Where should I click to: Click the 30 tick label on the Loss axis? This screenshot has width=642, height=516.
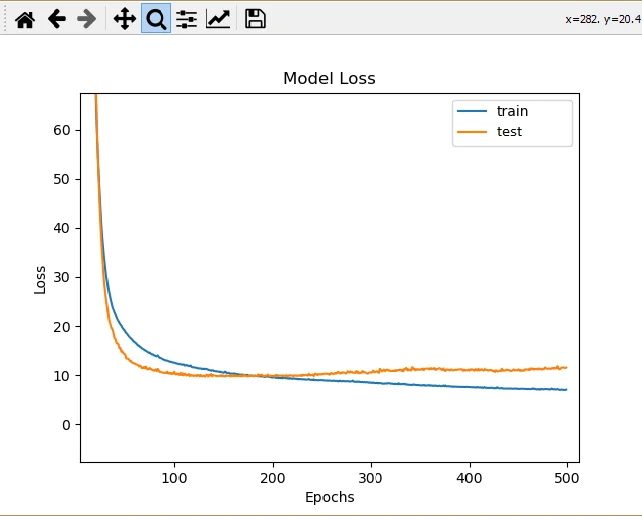[62, 277]
